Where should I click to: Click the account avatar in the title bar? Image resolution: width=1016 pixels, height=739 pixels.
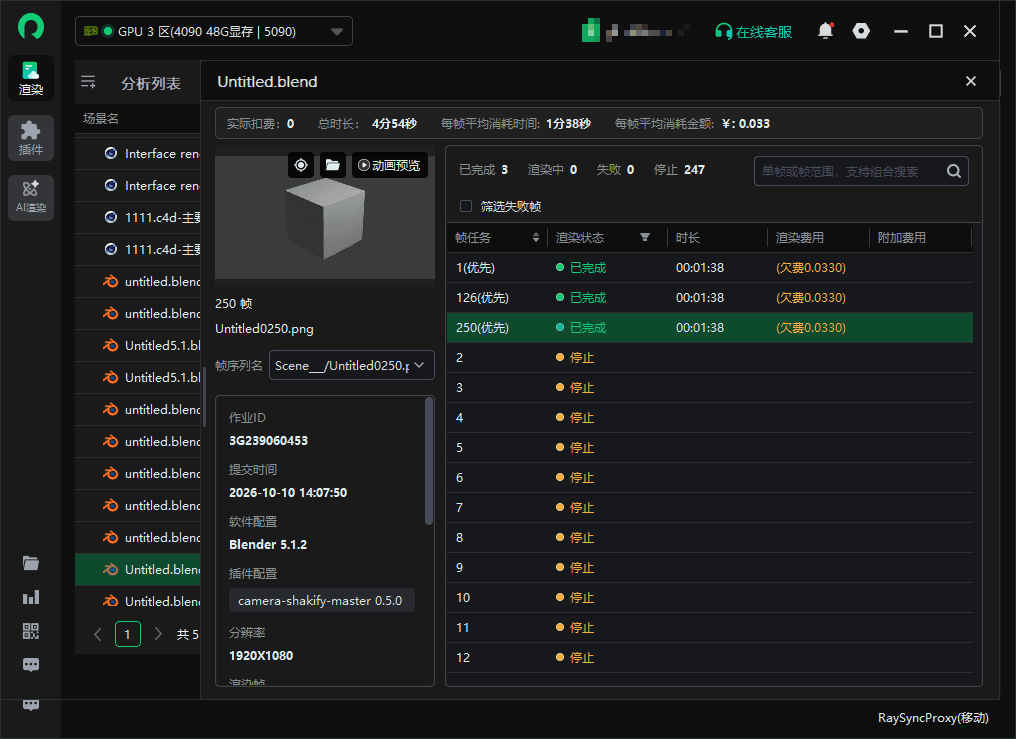click(x=590, y=30)
